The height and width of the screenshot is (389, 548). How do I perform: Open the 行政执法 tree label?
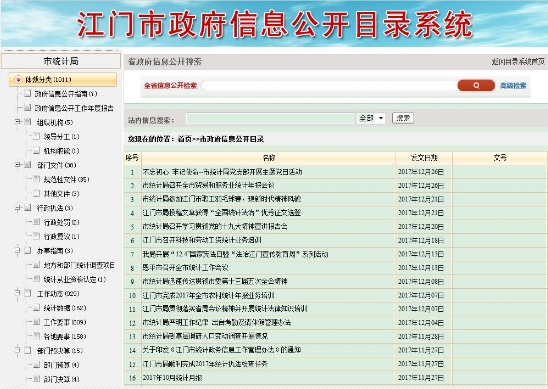(55, 208)
